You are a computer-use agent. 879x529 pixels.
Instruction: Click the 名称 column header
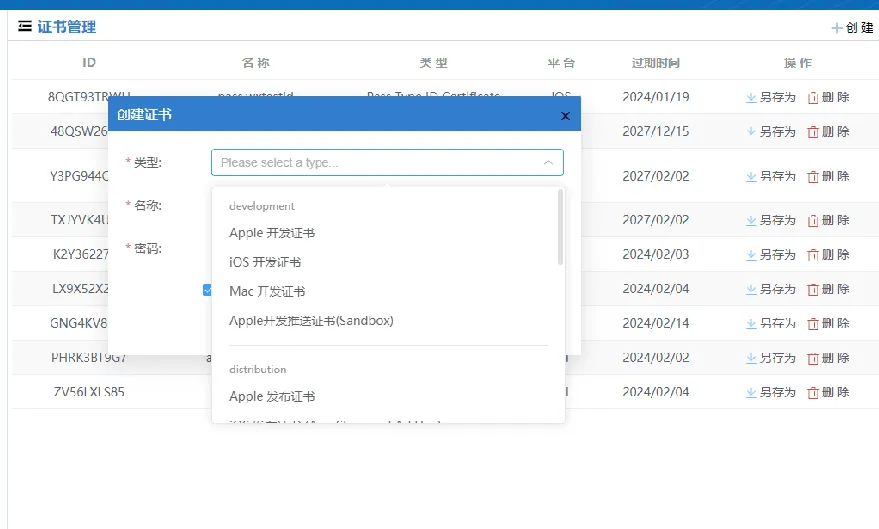point(256,63)
